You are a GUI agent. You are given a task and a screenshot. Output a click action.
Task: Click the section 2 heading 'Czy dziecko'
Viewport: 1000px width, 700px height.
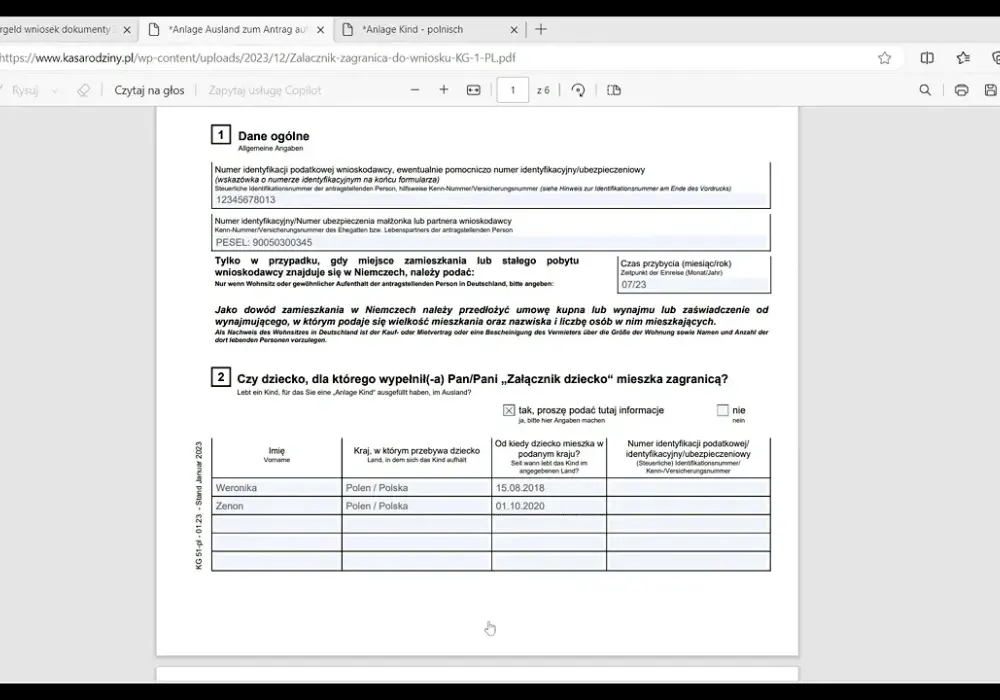click(x=482, y=379)
